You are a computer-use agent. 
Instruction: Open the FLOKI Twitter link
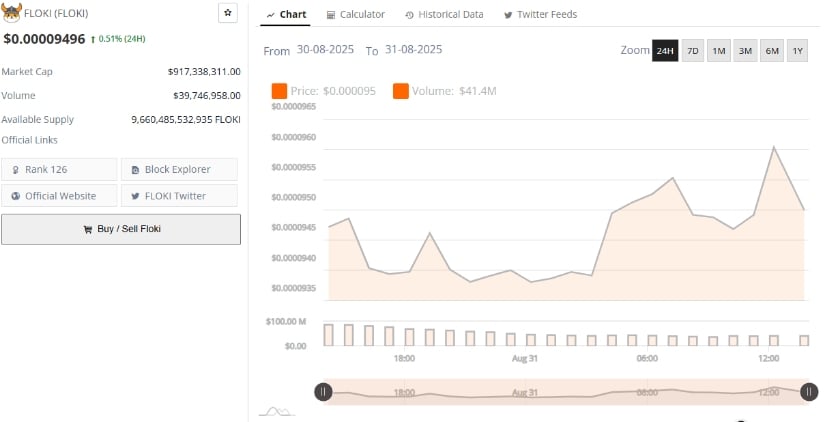click(179, 196)
